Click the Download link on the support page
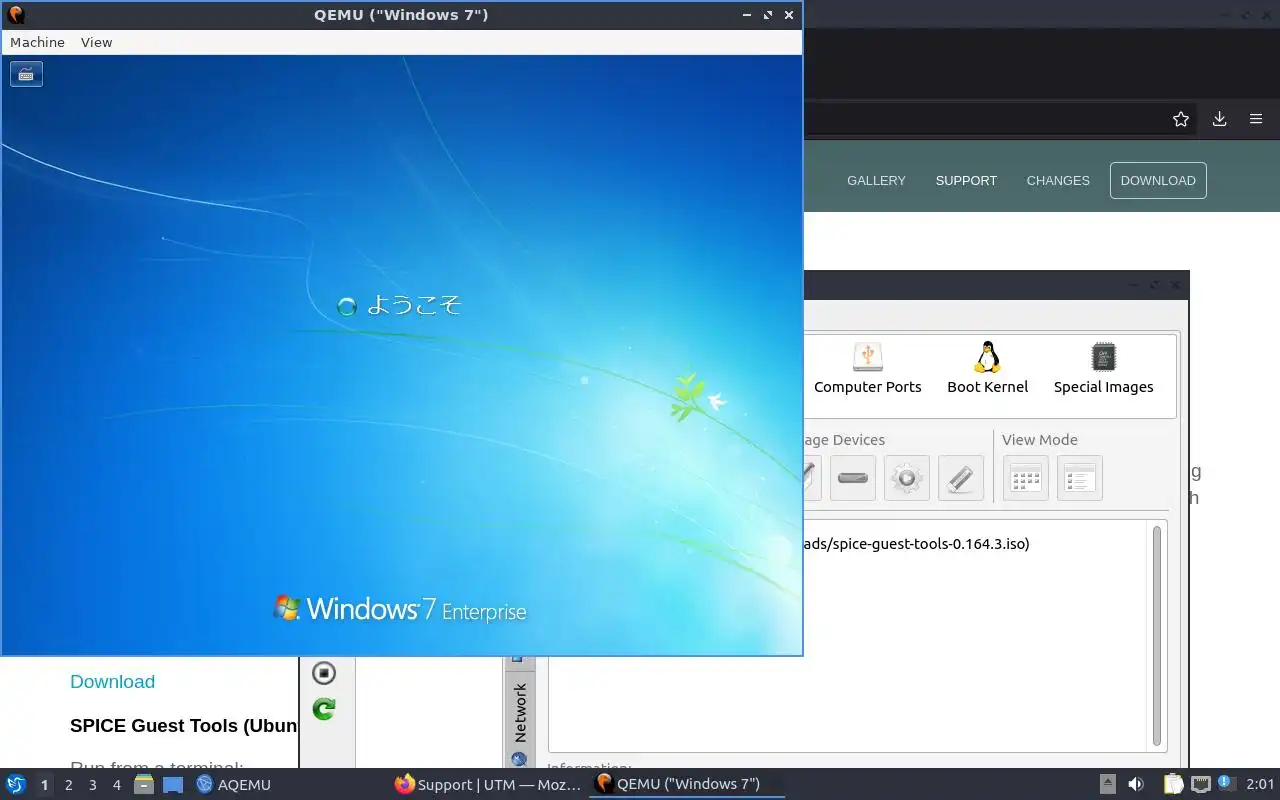 [112, 682]
